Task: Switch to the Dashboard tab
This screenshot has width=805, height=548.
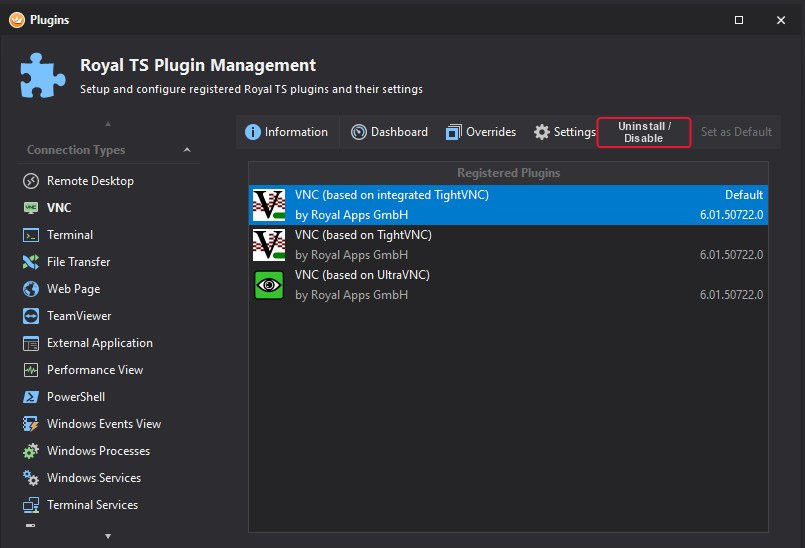Action: click(x=389, y=132)
